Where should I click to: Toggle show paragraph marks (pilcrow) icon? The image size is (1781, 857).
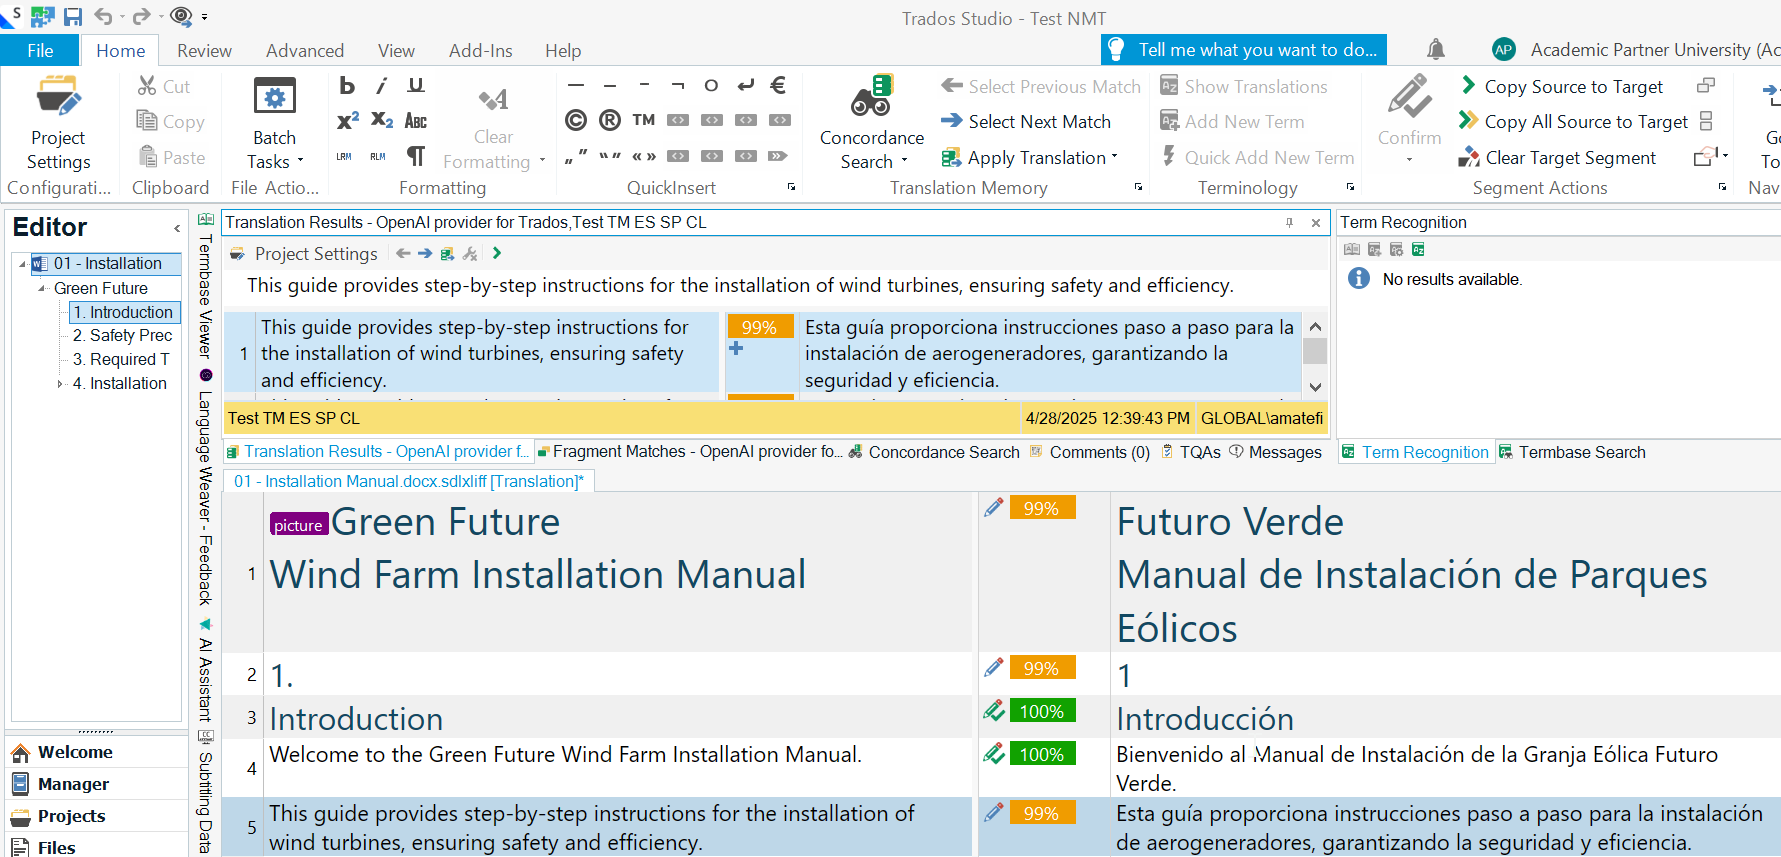pos(416,156)
